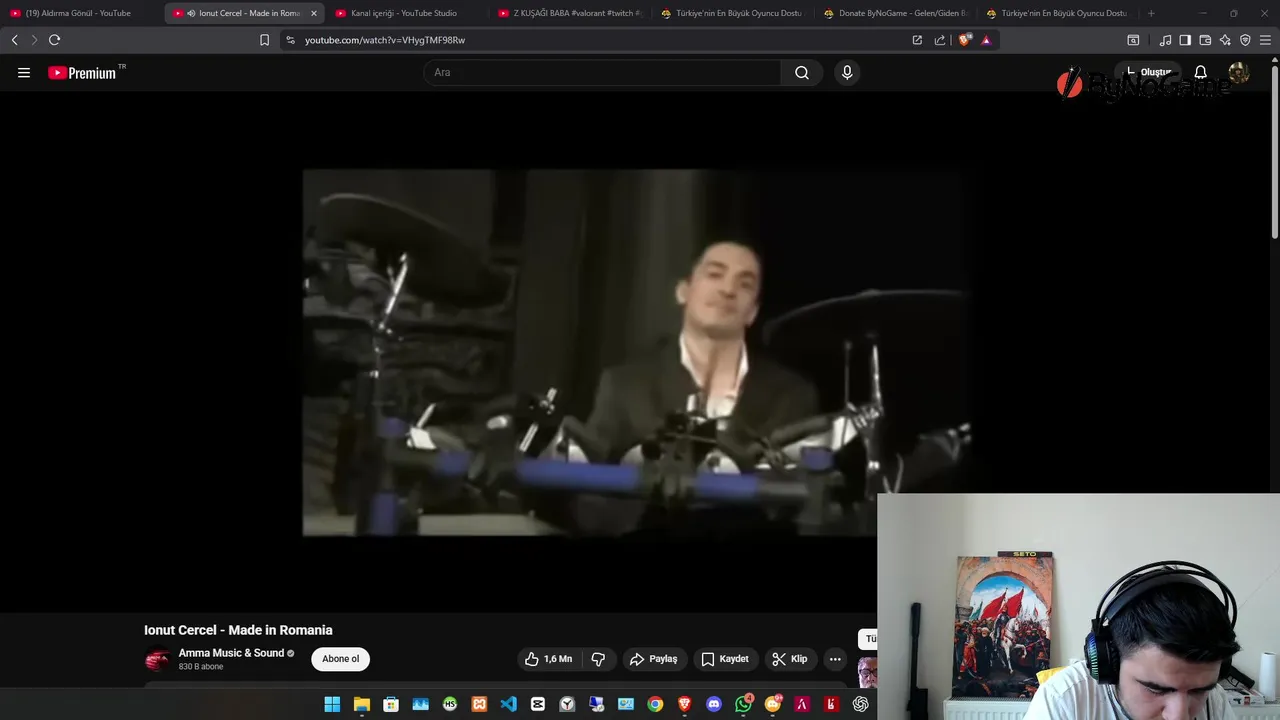
Task: Open the Amma Music & Sound channel avatar
Action: pos(157,660)
